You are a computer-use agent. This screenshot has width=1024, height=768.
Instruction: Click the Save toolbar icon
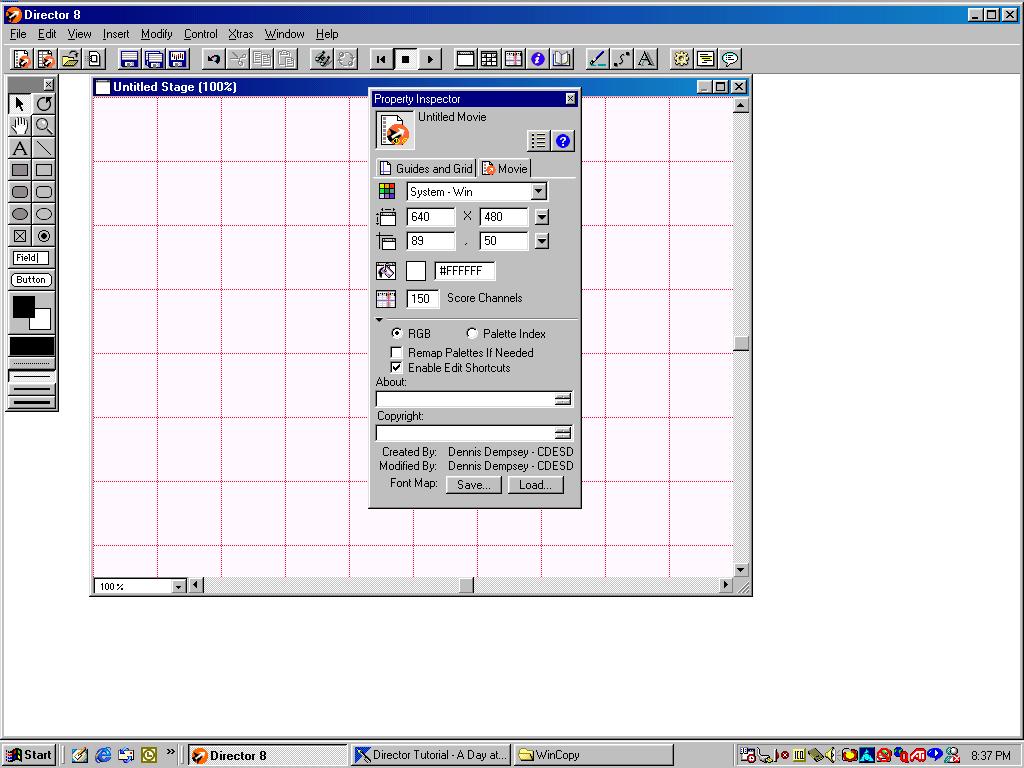coord(129,59)
